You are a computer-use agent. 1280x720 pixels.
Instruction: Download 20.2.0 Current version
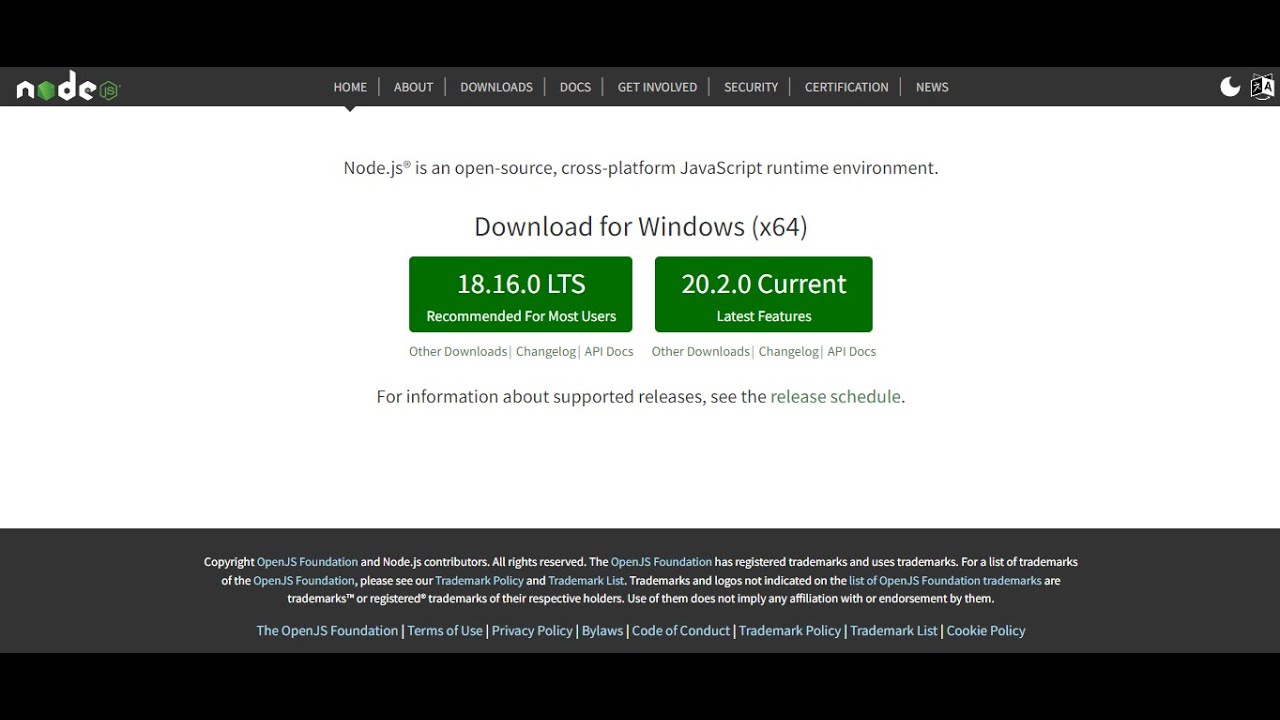763,294
